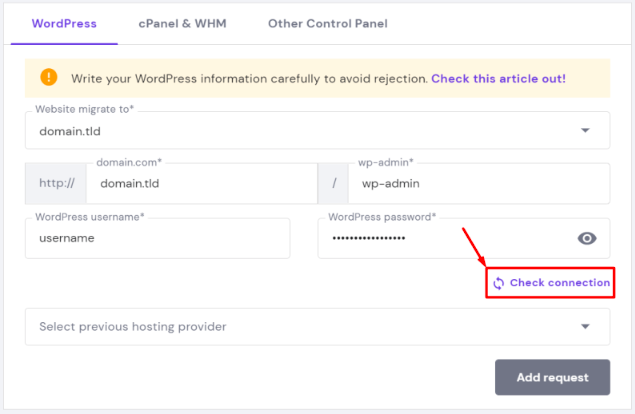Image resolution: width=635 pixels, height=414 pixels.
Task: Click the refresh icon beside Check connection
Action: click(499, 283)
